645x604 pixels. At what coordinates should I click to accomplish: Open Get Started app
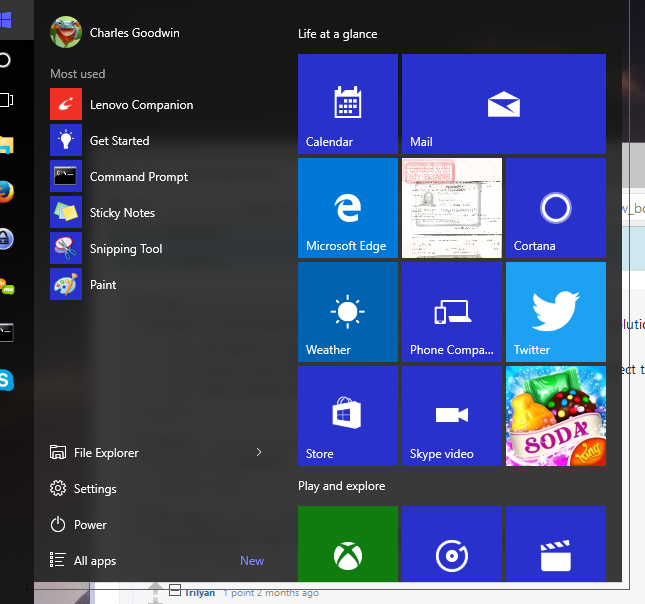click(x=158, y=140)
